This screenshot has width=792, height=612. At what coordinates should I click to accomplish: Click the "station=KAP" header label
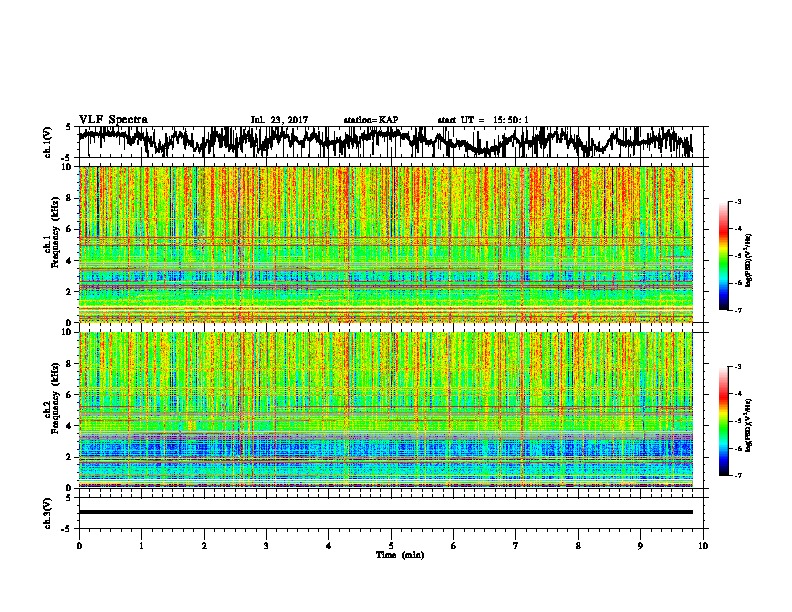(370, 120)
